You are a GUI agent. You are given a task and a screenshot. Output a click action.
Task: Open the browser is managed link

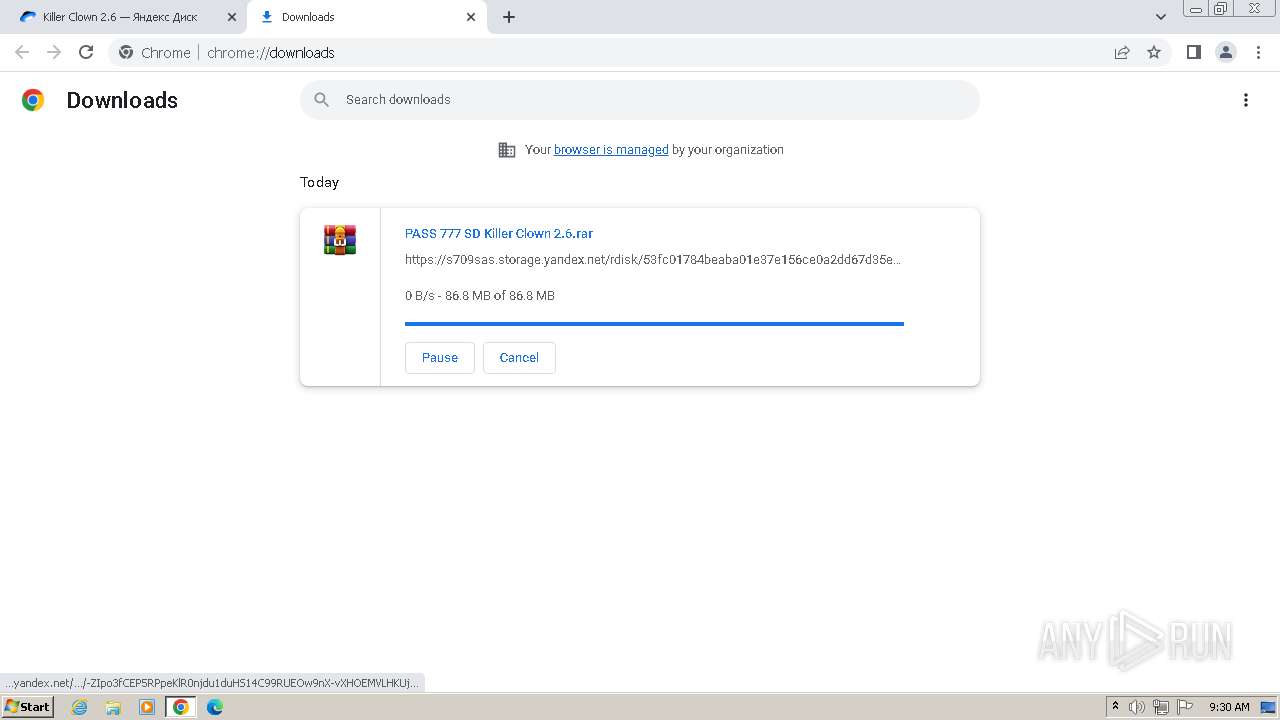coord(611,150)
